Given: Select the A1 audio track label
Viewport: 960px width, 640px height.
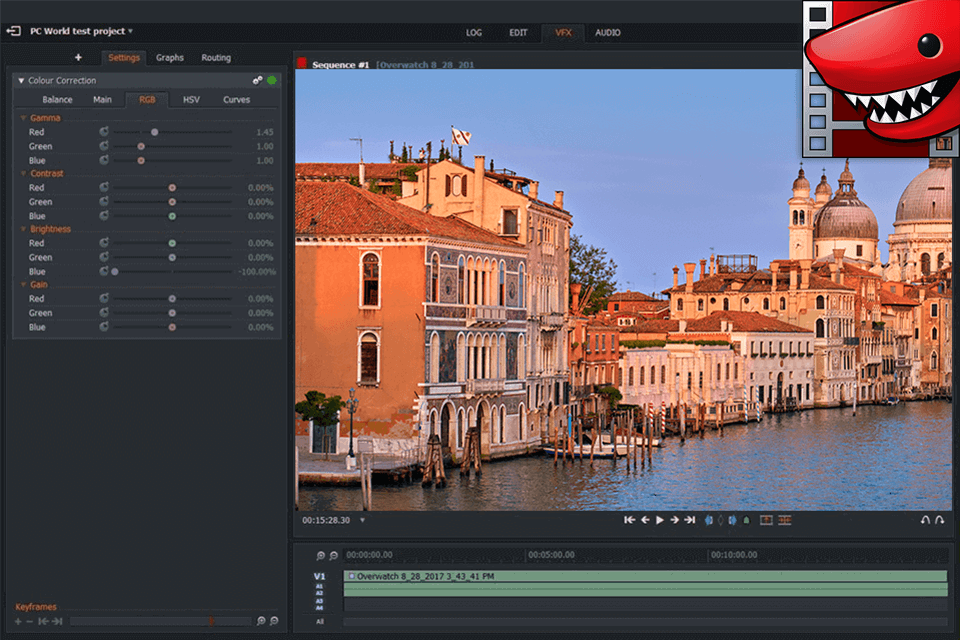Looking at the screenshot, I should tap(319, 586).
